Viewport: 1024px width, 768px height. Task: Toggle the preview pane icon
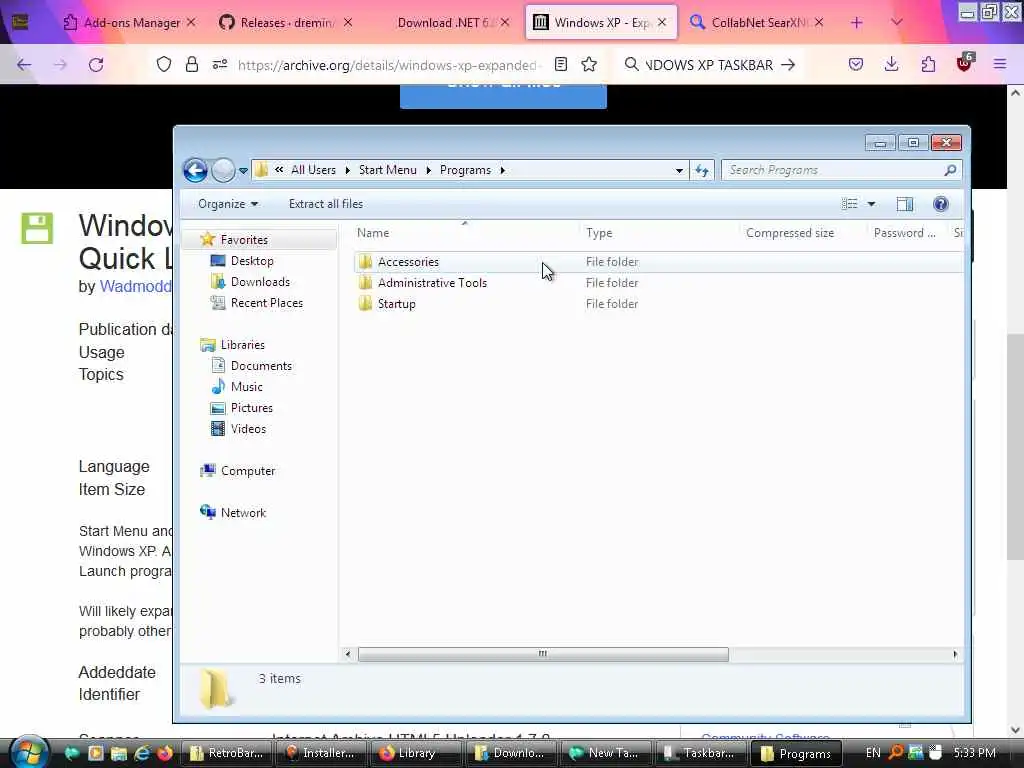pos(904,204)
